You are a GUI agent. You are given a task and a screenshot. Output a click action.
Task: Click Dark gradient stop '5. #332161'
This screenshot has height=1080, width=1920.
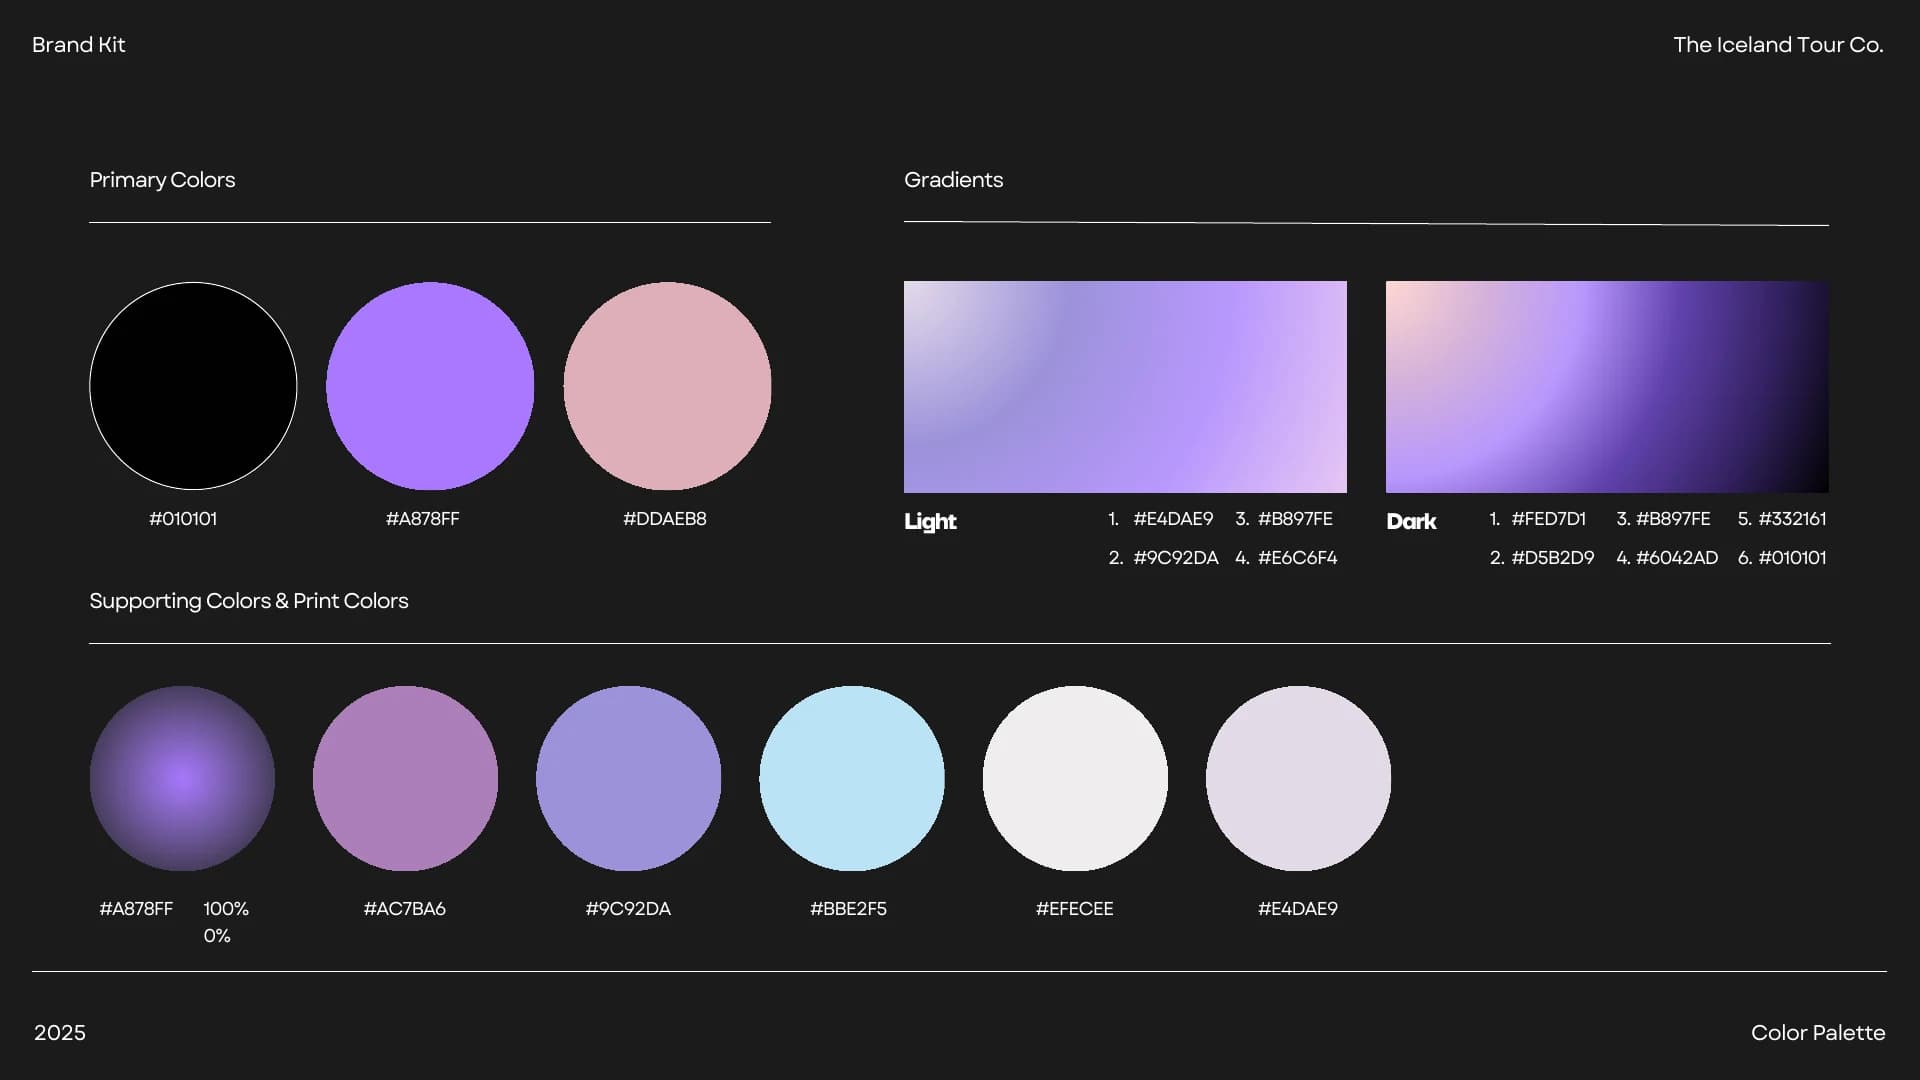pos(1782,519)
